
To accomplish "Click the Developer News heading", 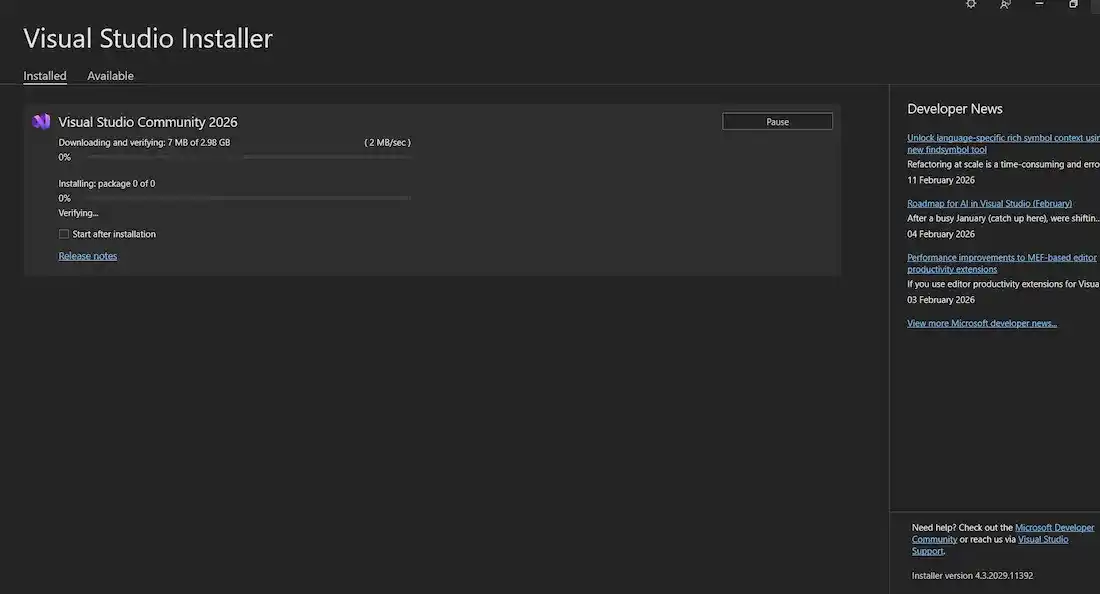I will click(x=955, y=109).
